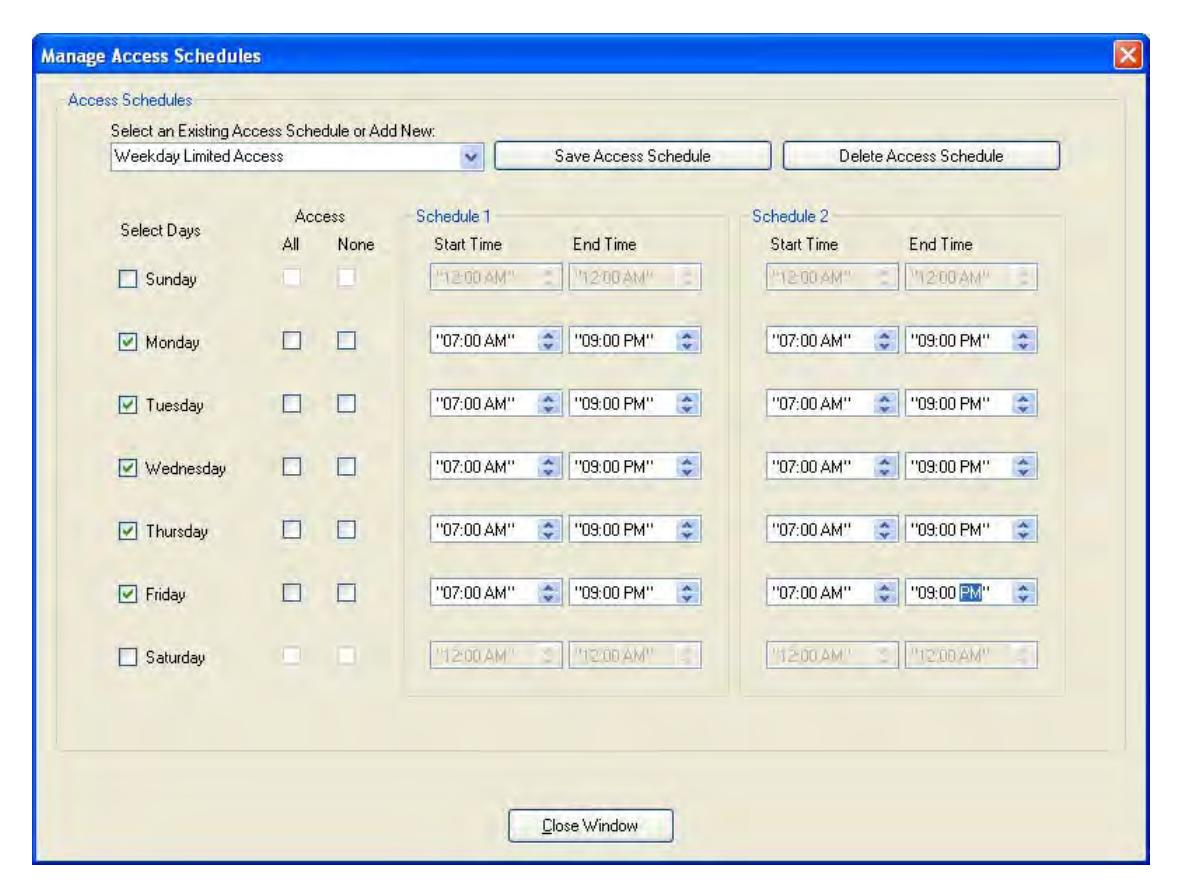Click Thursday Schedule 2 End Time spinner
Viewport: 1178px width, 893px height.
tap(1023, 530)
